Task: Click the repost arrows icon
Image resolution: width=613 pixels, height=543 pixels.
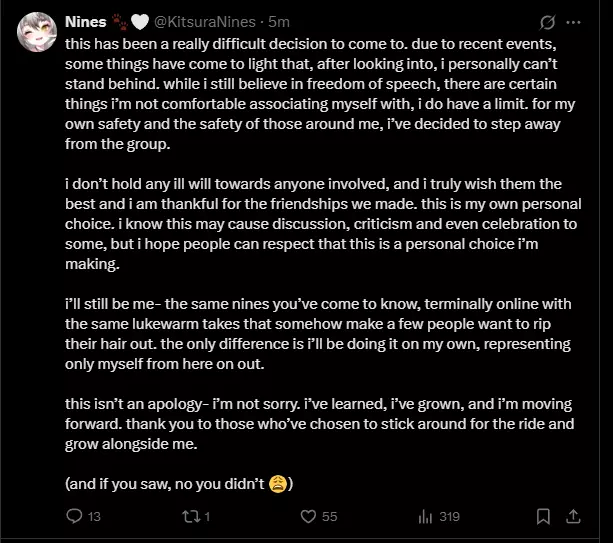Action: [x=192, y=516]
